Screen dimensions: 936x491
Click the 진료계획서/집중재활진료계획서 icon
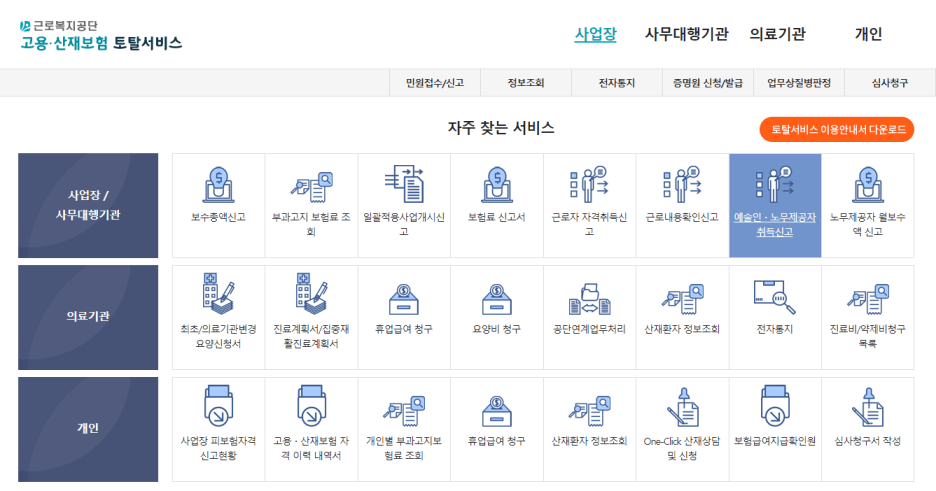[311, 294]
